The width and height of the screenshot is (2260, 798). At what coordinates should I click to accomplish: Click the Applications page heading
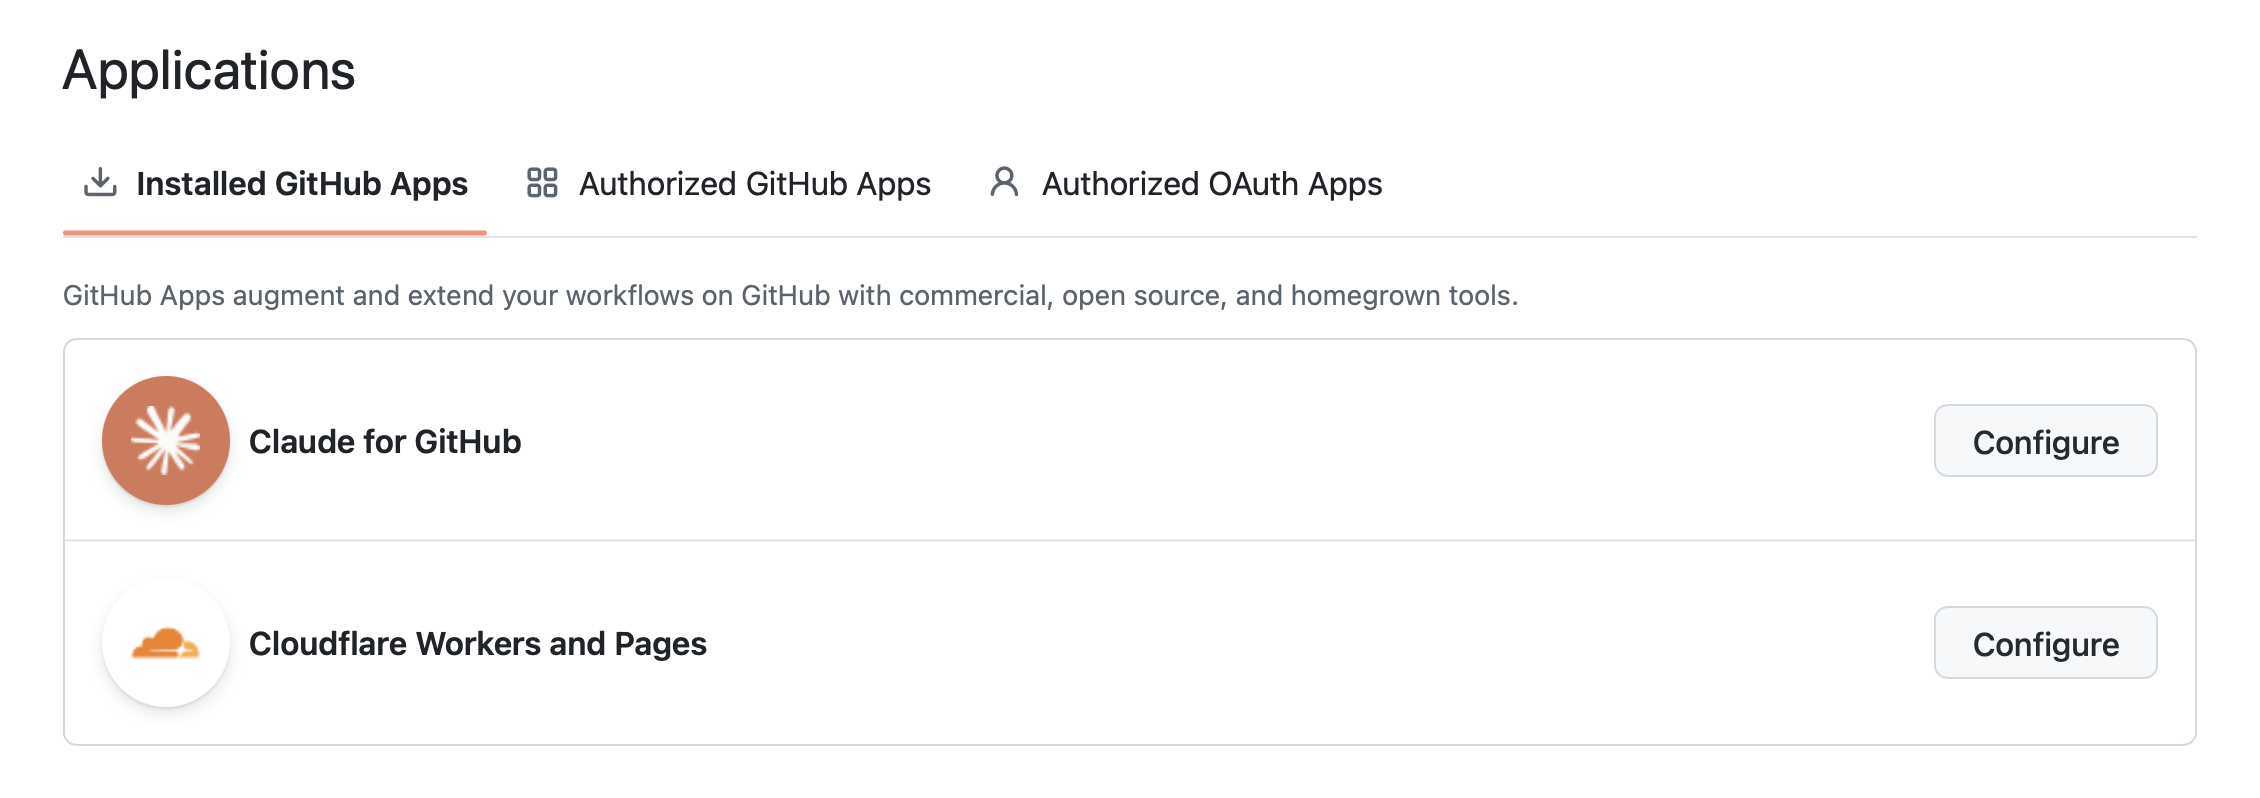pyautogui.click(x=209, y=71)
